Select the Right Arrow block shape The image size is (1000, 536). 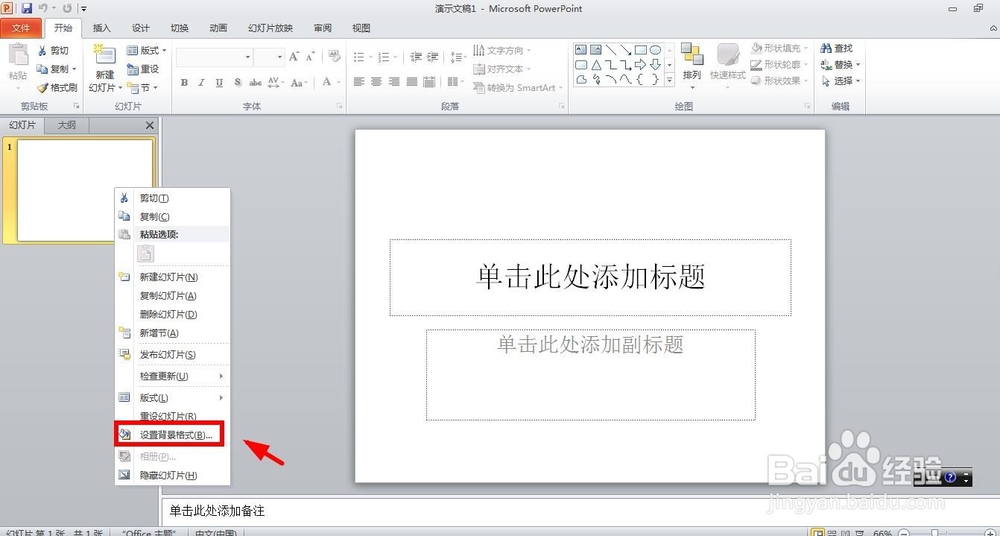(640, 64)
